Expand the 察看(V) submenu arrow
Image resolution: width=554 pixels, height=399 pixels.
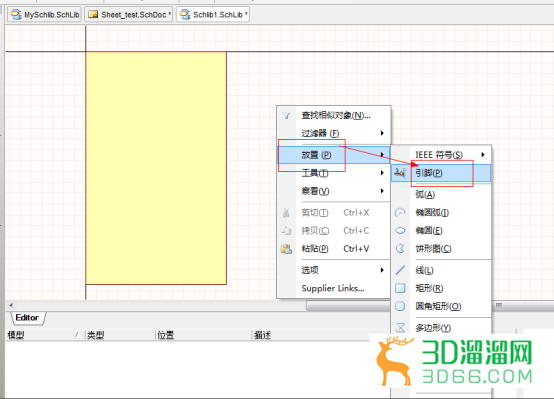(x=382, y=191)
